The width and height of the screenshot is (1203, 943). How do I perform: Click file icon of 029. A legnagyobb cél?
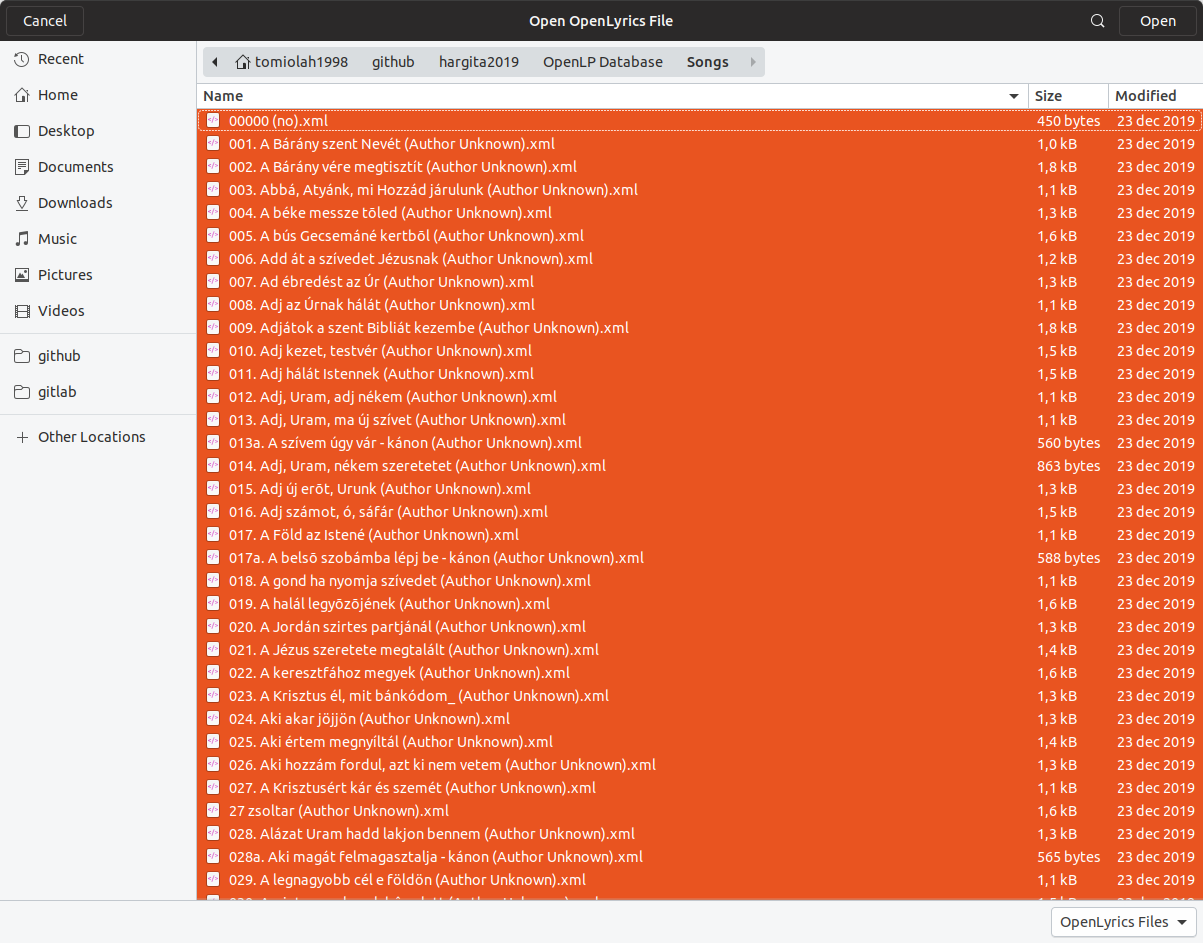[213, 879]
